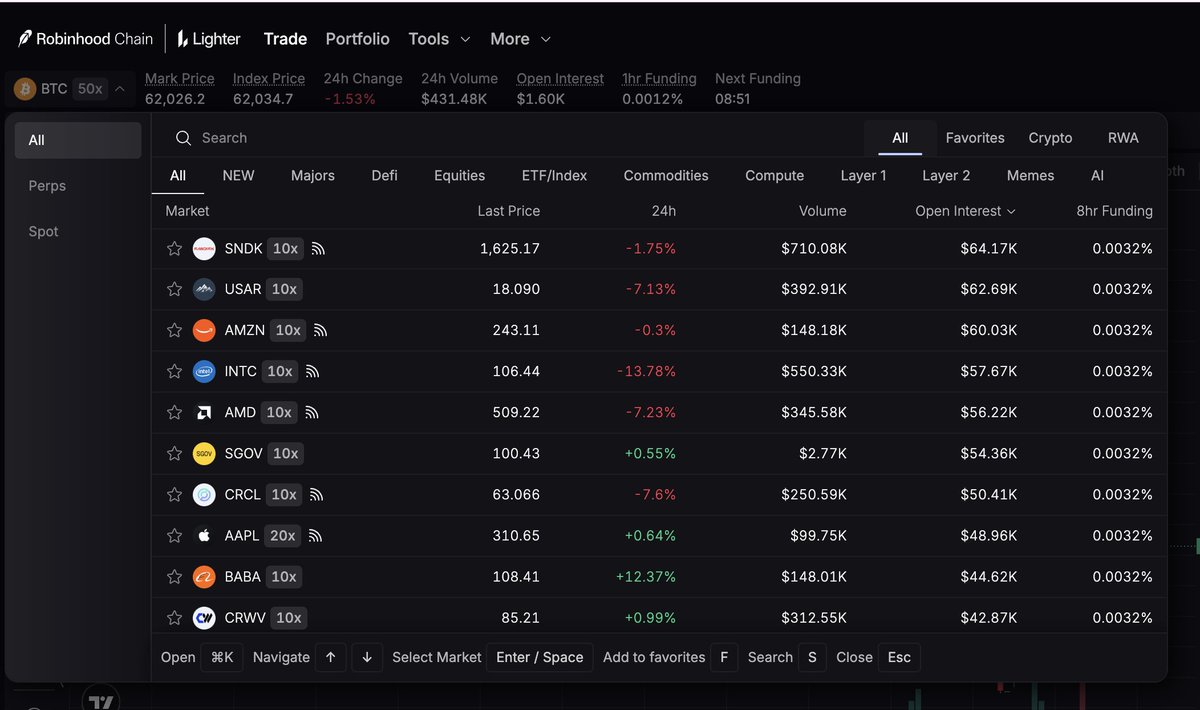
Task: Star the INTC market row
Action: tap(174, 371)
